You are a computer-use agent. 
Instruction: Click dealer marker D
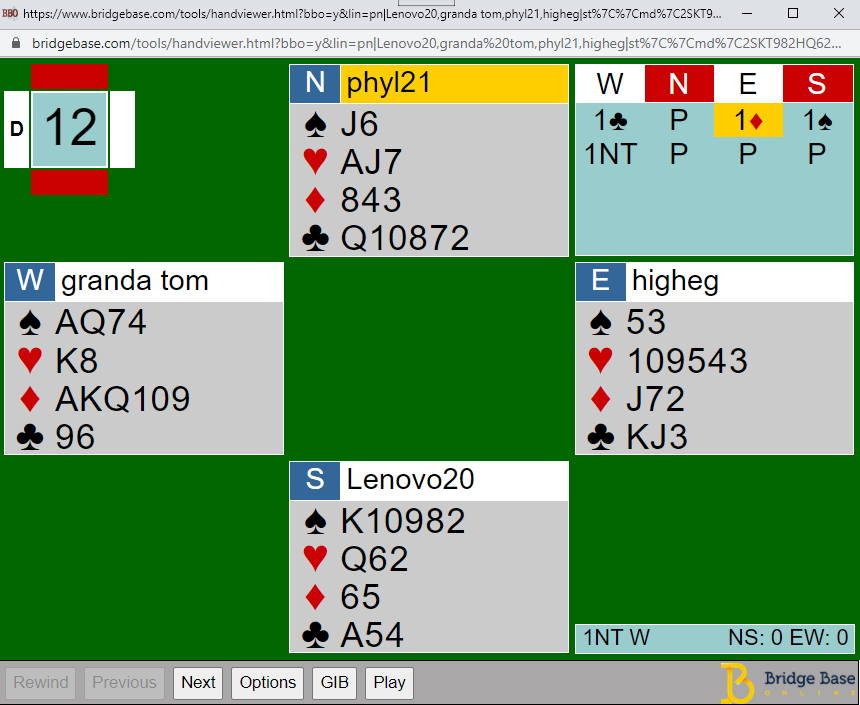click(x=16, y=129)
